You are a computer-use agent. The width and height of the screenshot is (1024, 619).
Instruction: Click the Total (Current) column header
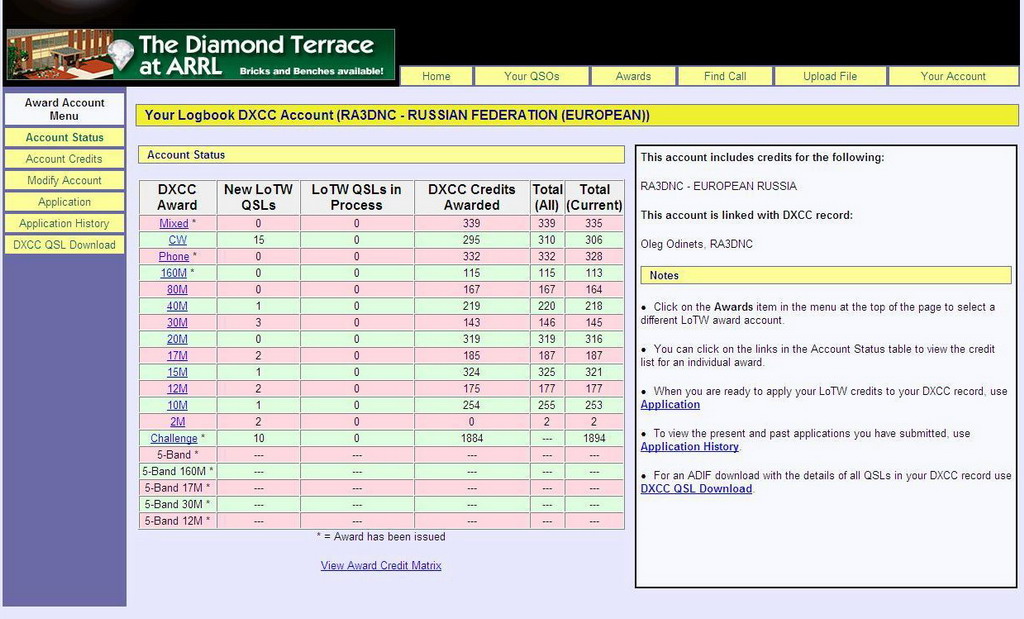tap(594, 197)
